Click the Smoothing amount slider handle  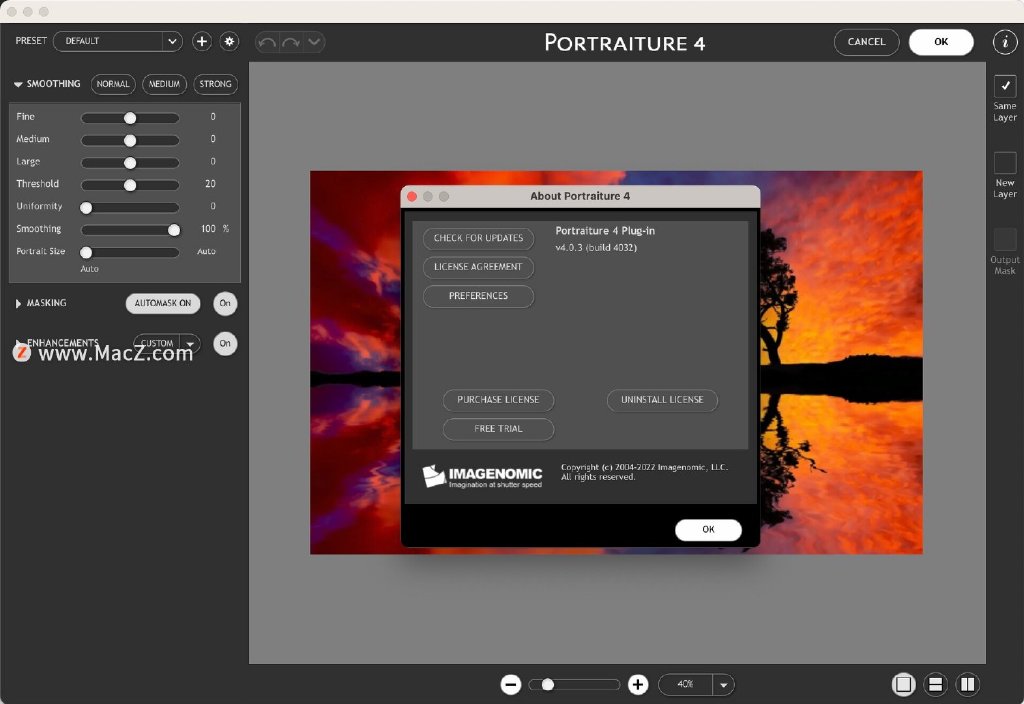[174, 230]
